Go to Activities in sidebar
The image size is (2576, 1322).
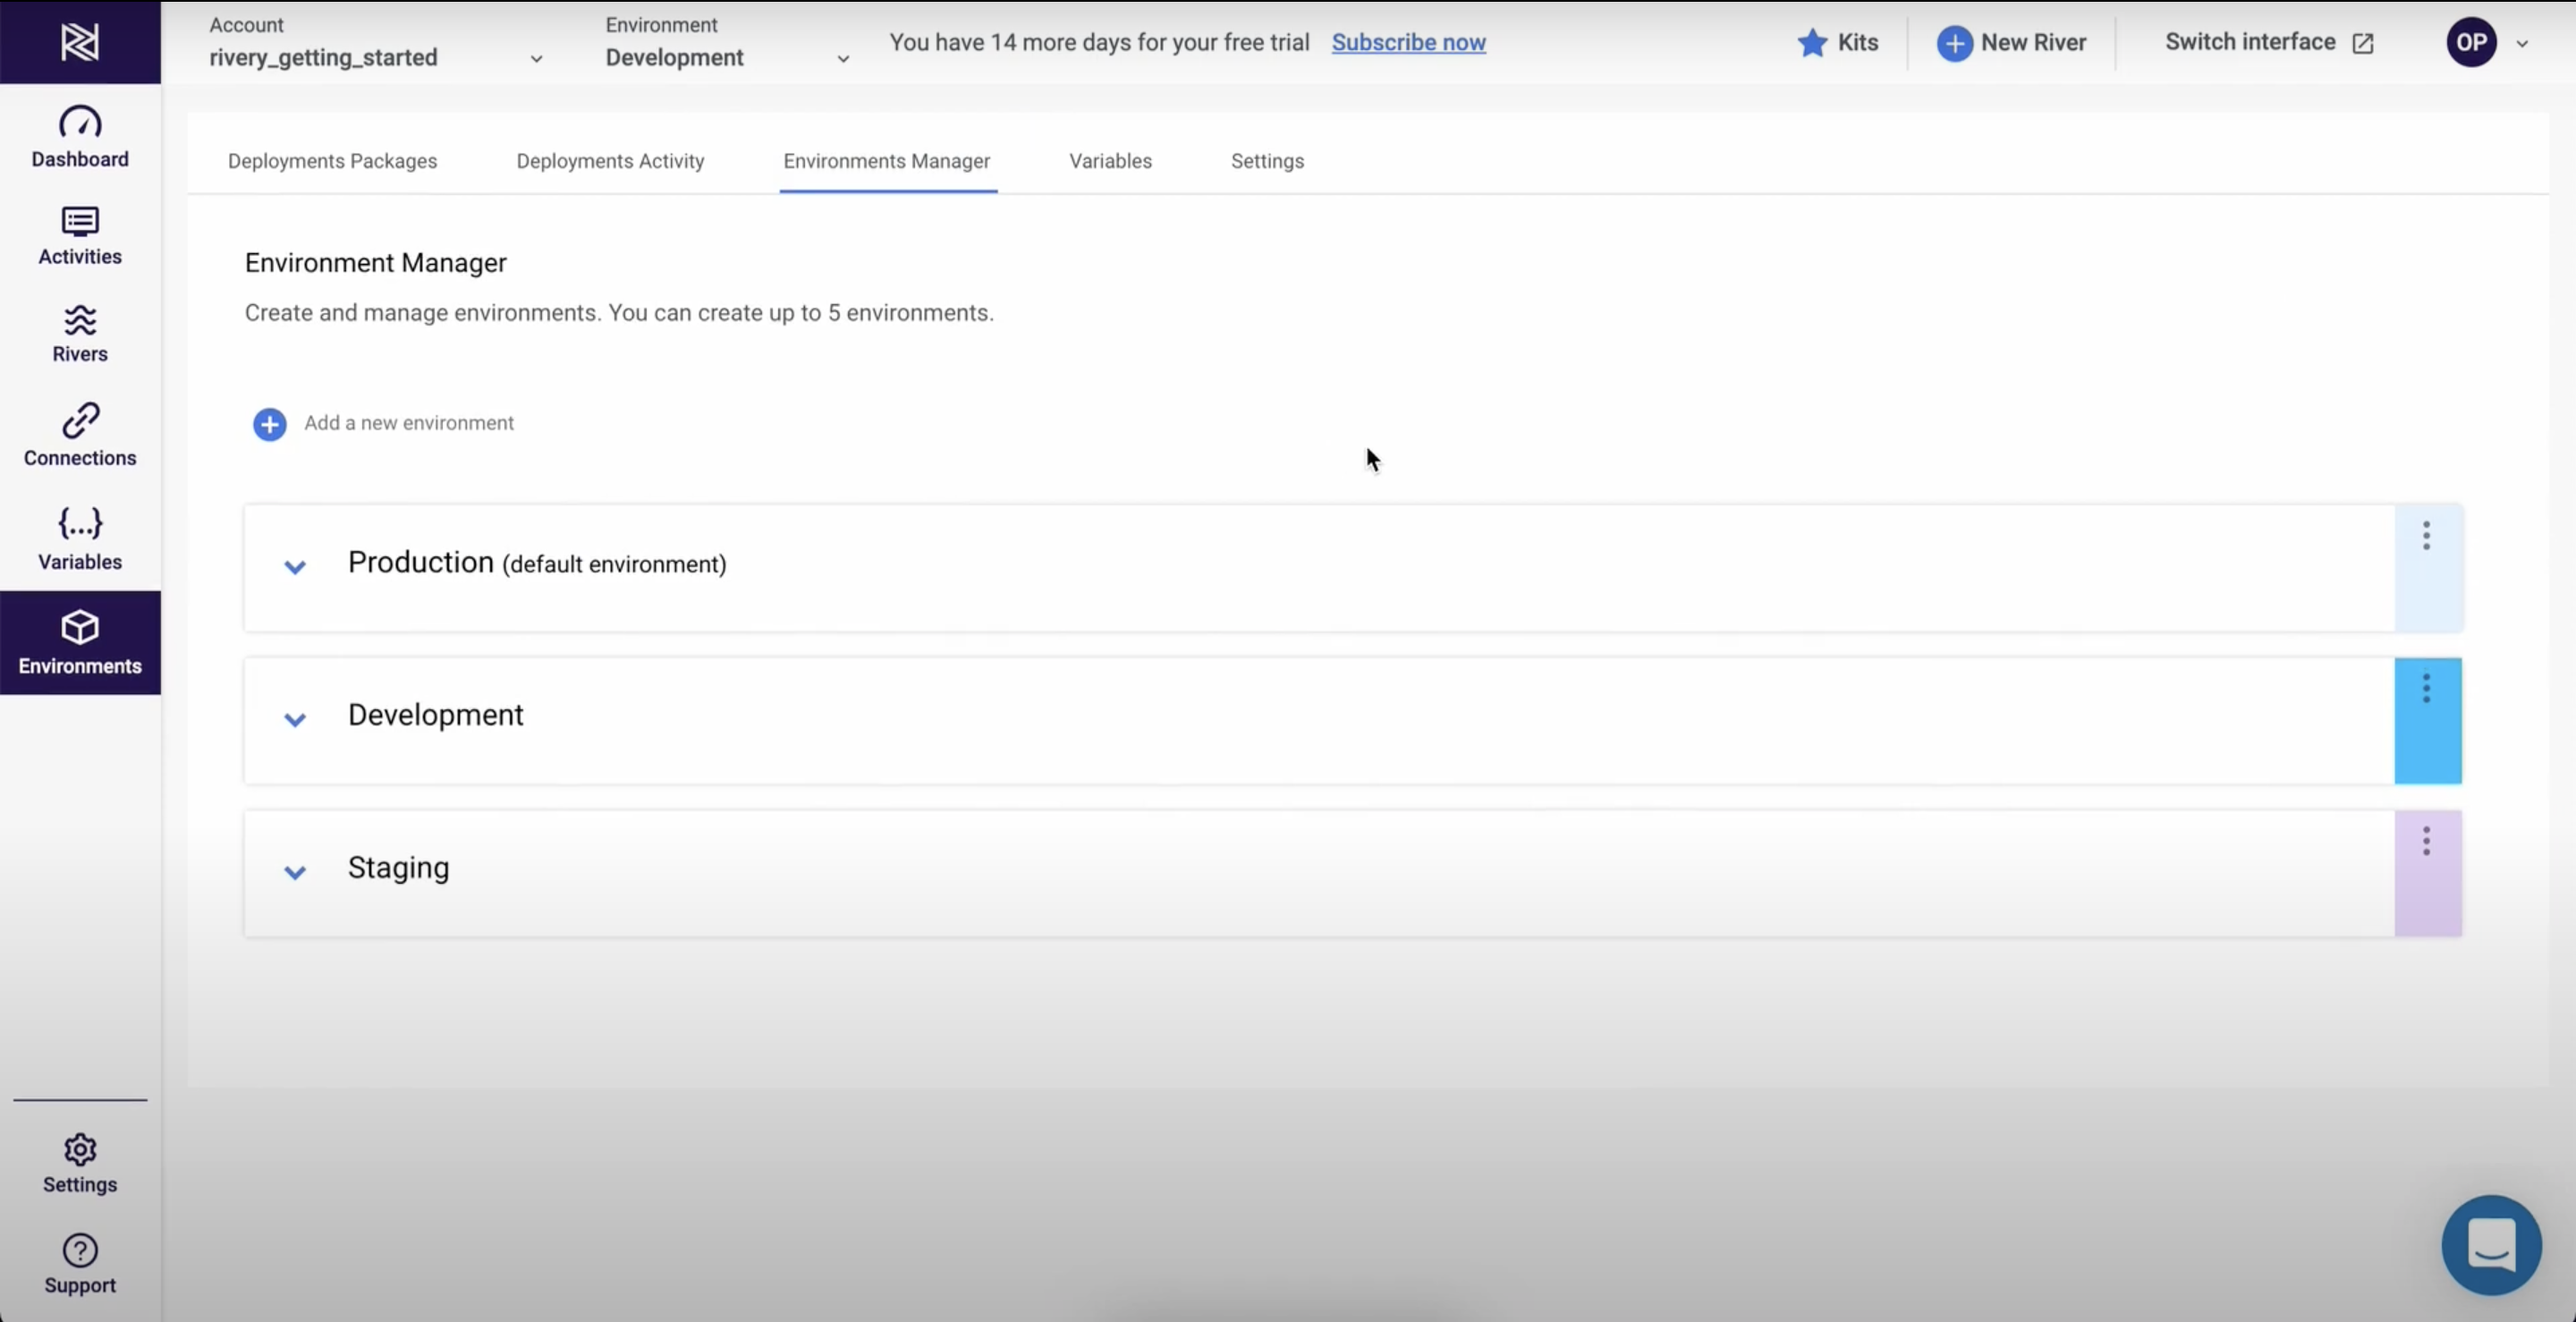[80, 235]
